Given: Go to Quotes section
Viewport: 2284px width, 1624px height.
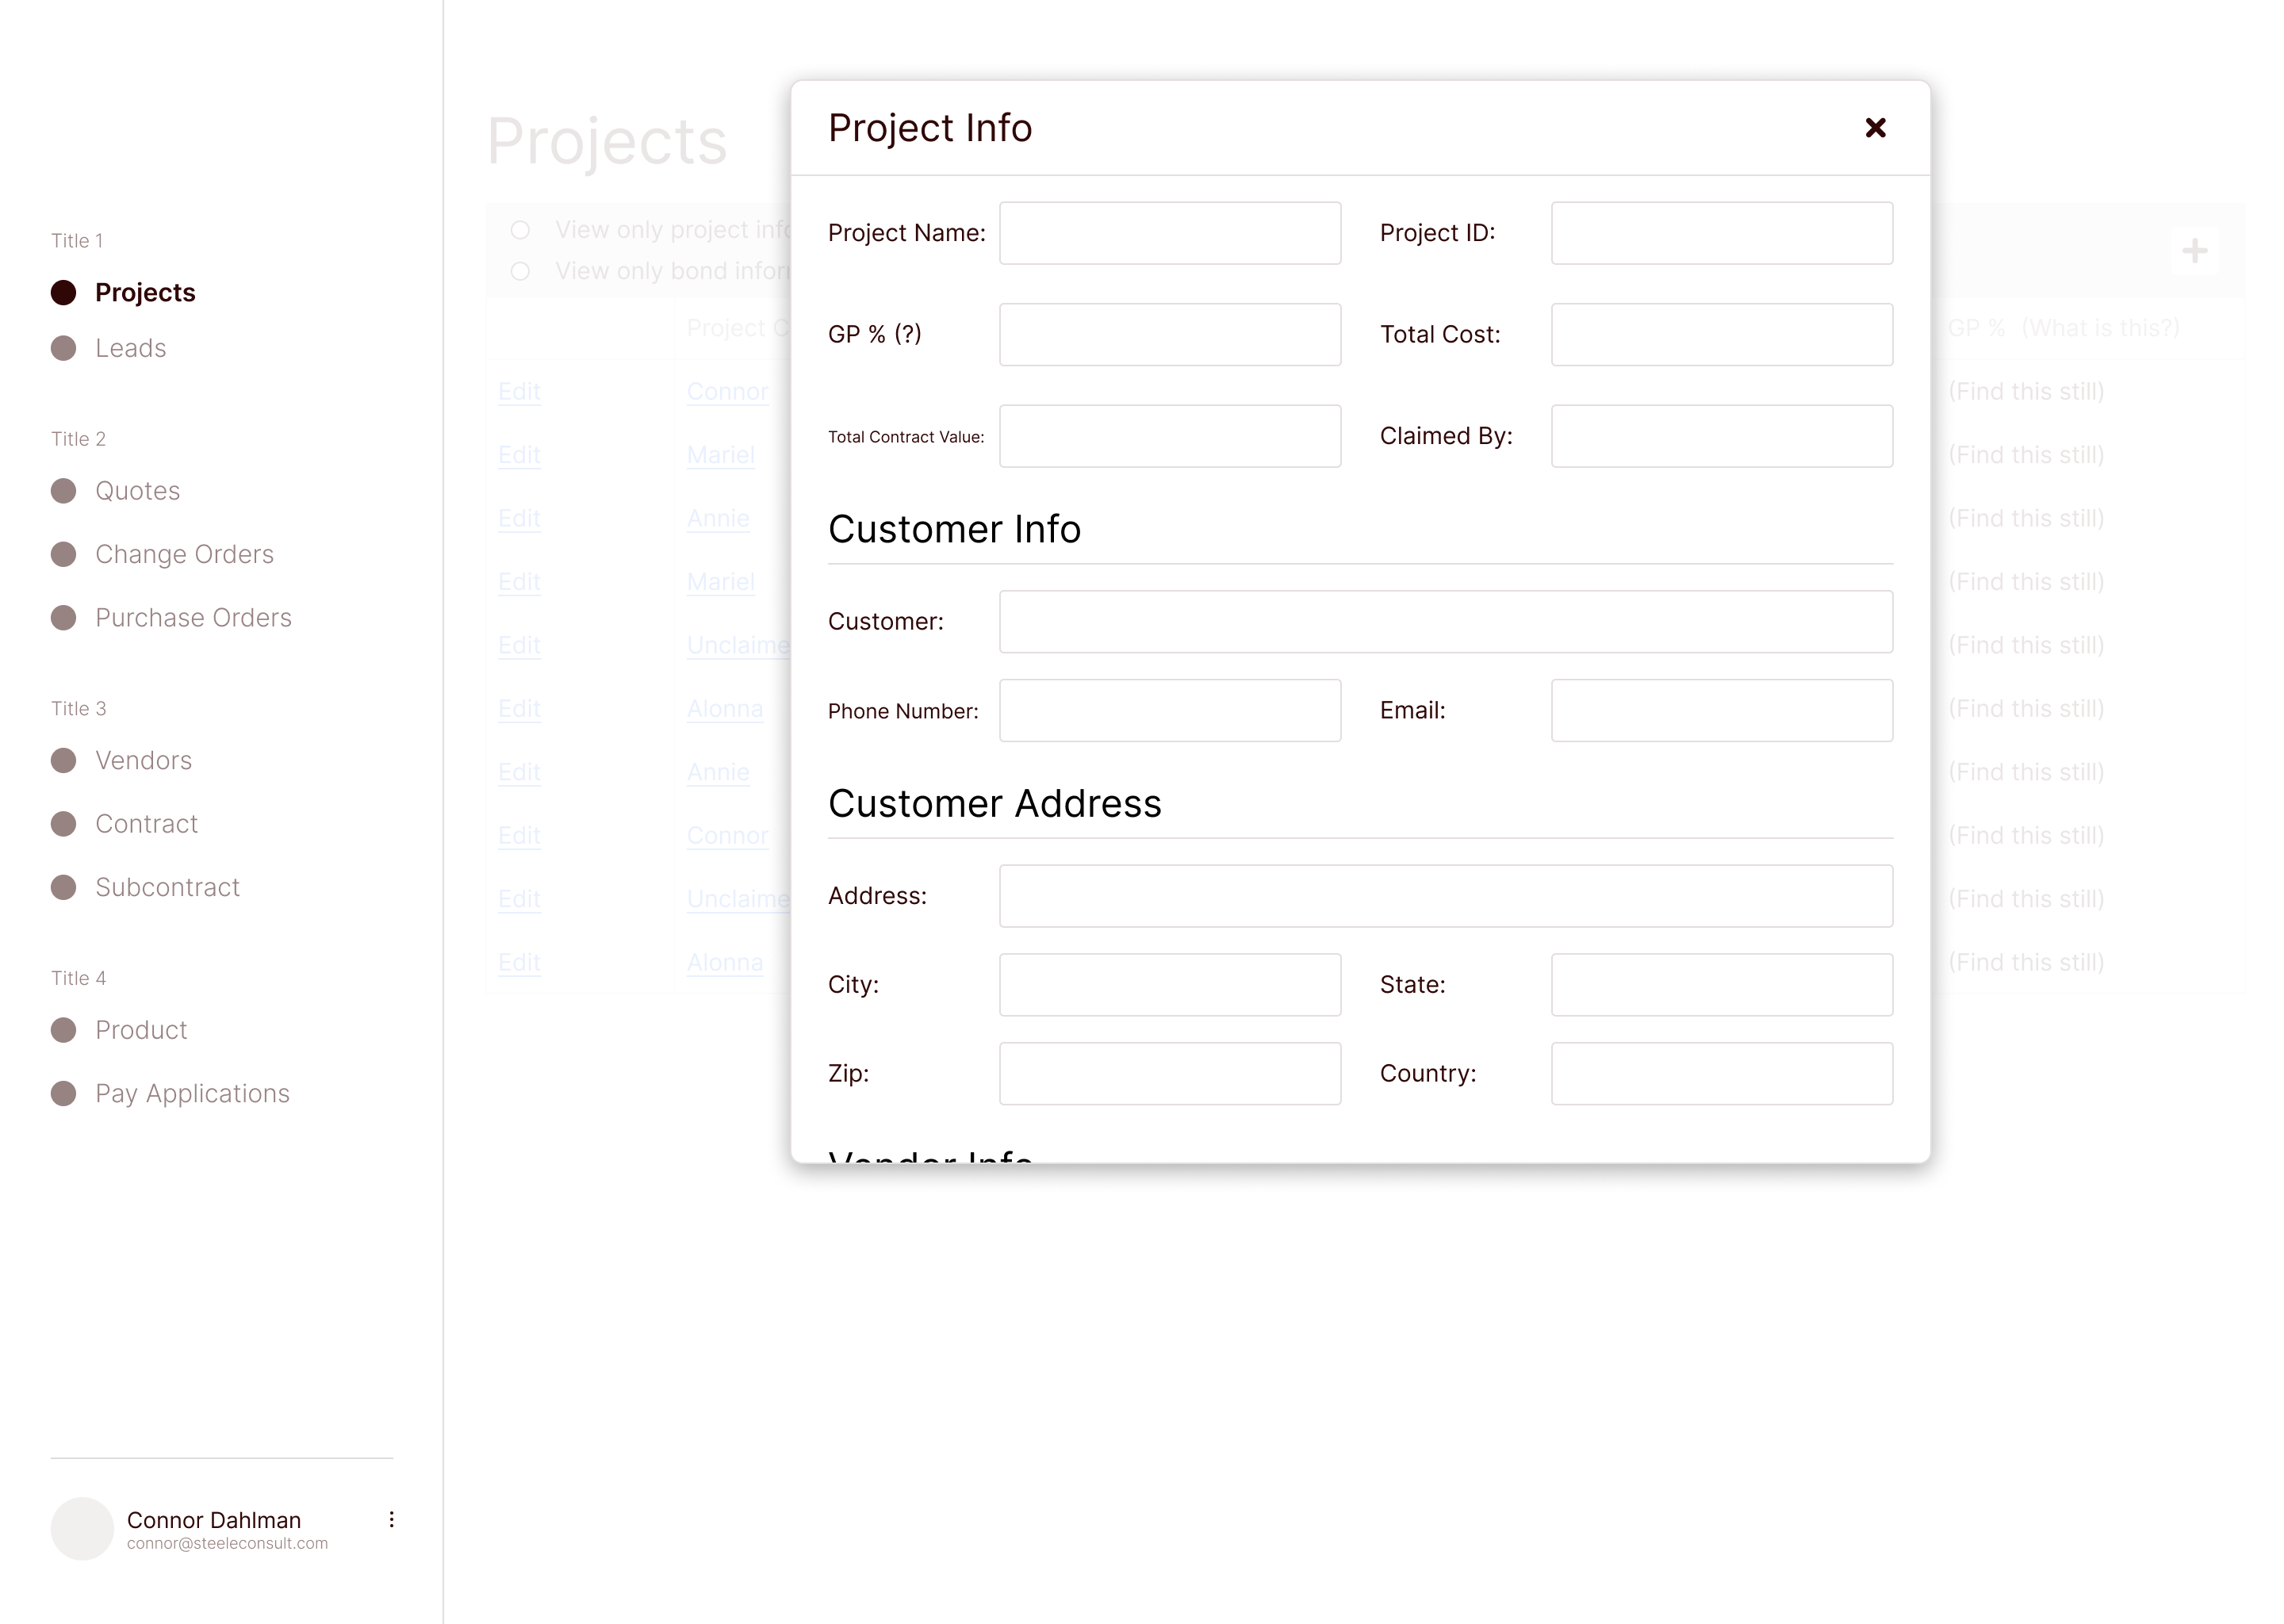Looking at the screenshot, I should pos(137,491).
